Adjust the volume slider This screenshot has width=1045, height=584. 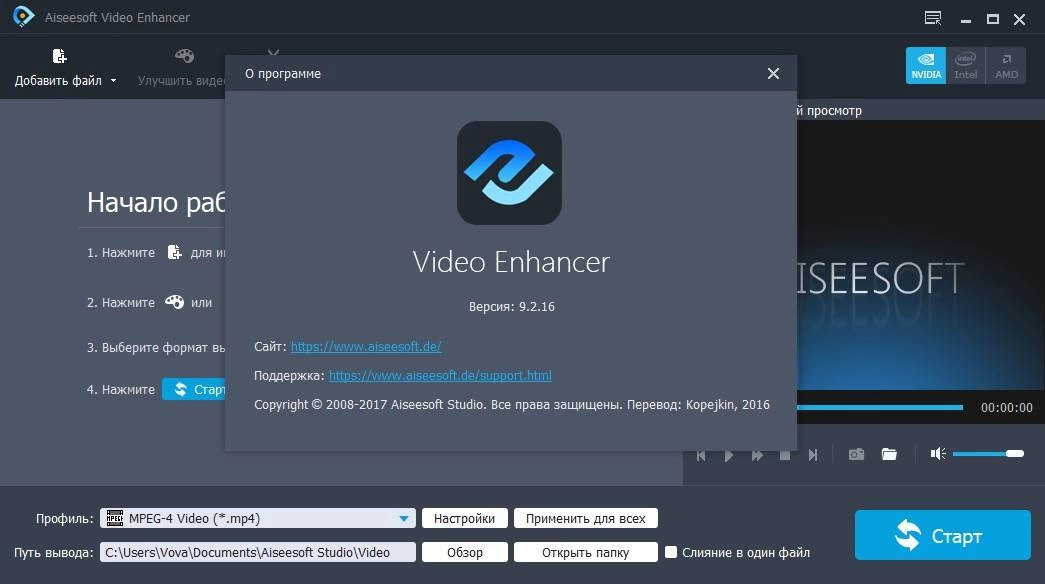click(988, 454)
